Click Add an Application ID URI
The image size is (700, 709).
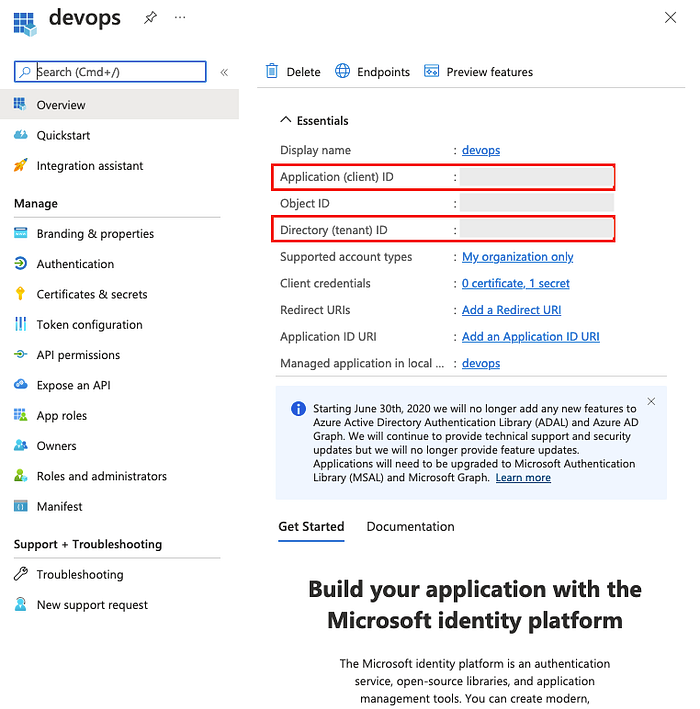pyautogui.click(x=530, y=337)
